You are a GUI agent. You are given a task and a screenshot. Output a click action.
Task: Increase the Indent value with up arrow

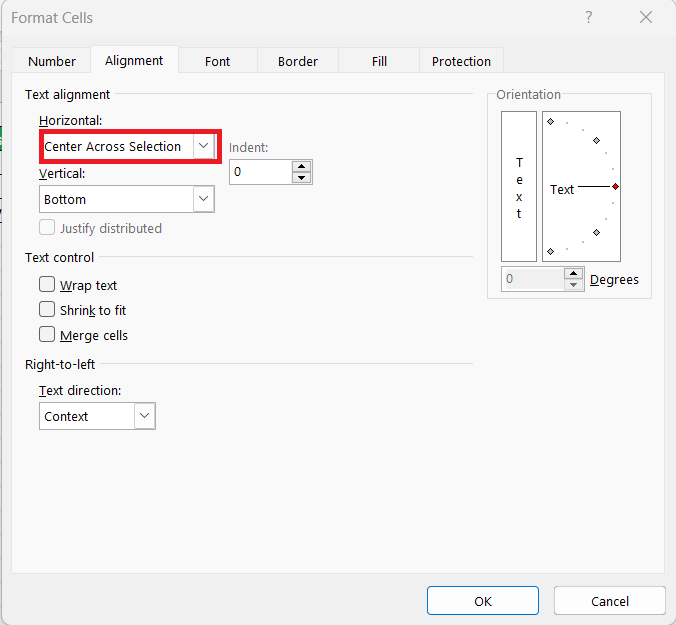pyautogui.click(x=301, y=166)
